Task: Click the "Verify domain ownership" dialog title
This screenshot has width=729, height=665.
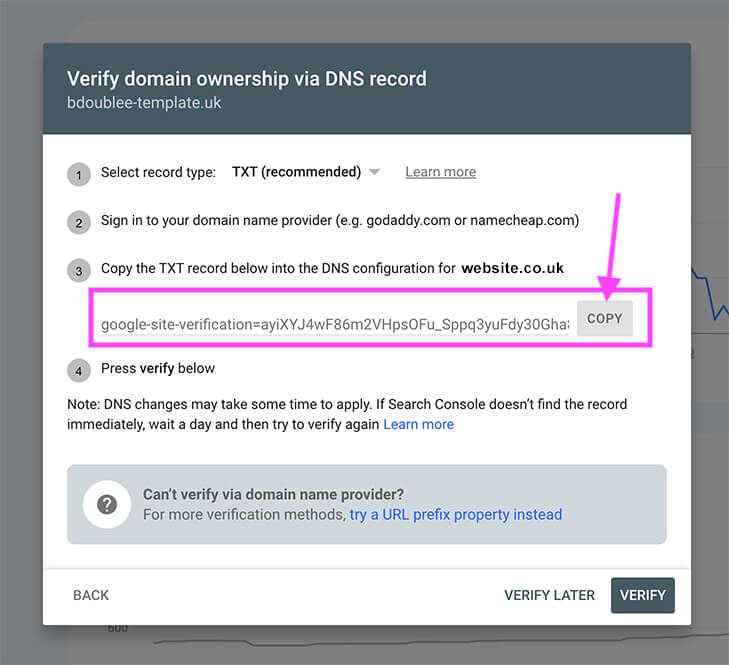Action: click(247, 79)
